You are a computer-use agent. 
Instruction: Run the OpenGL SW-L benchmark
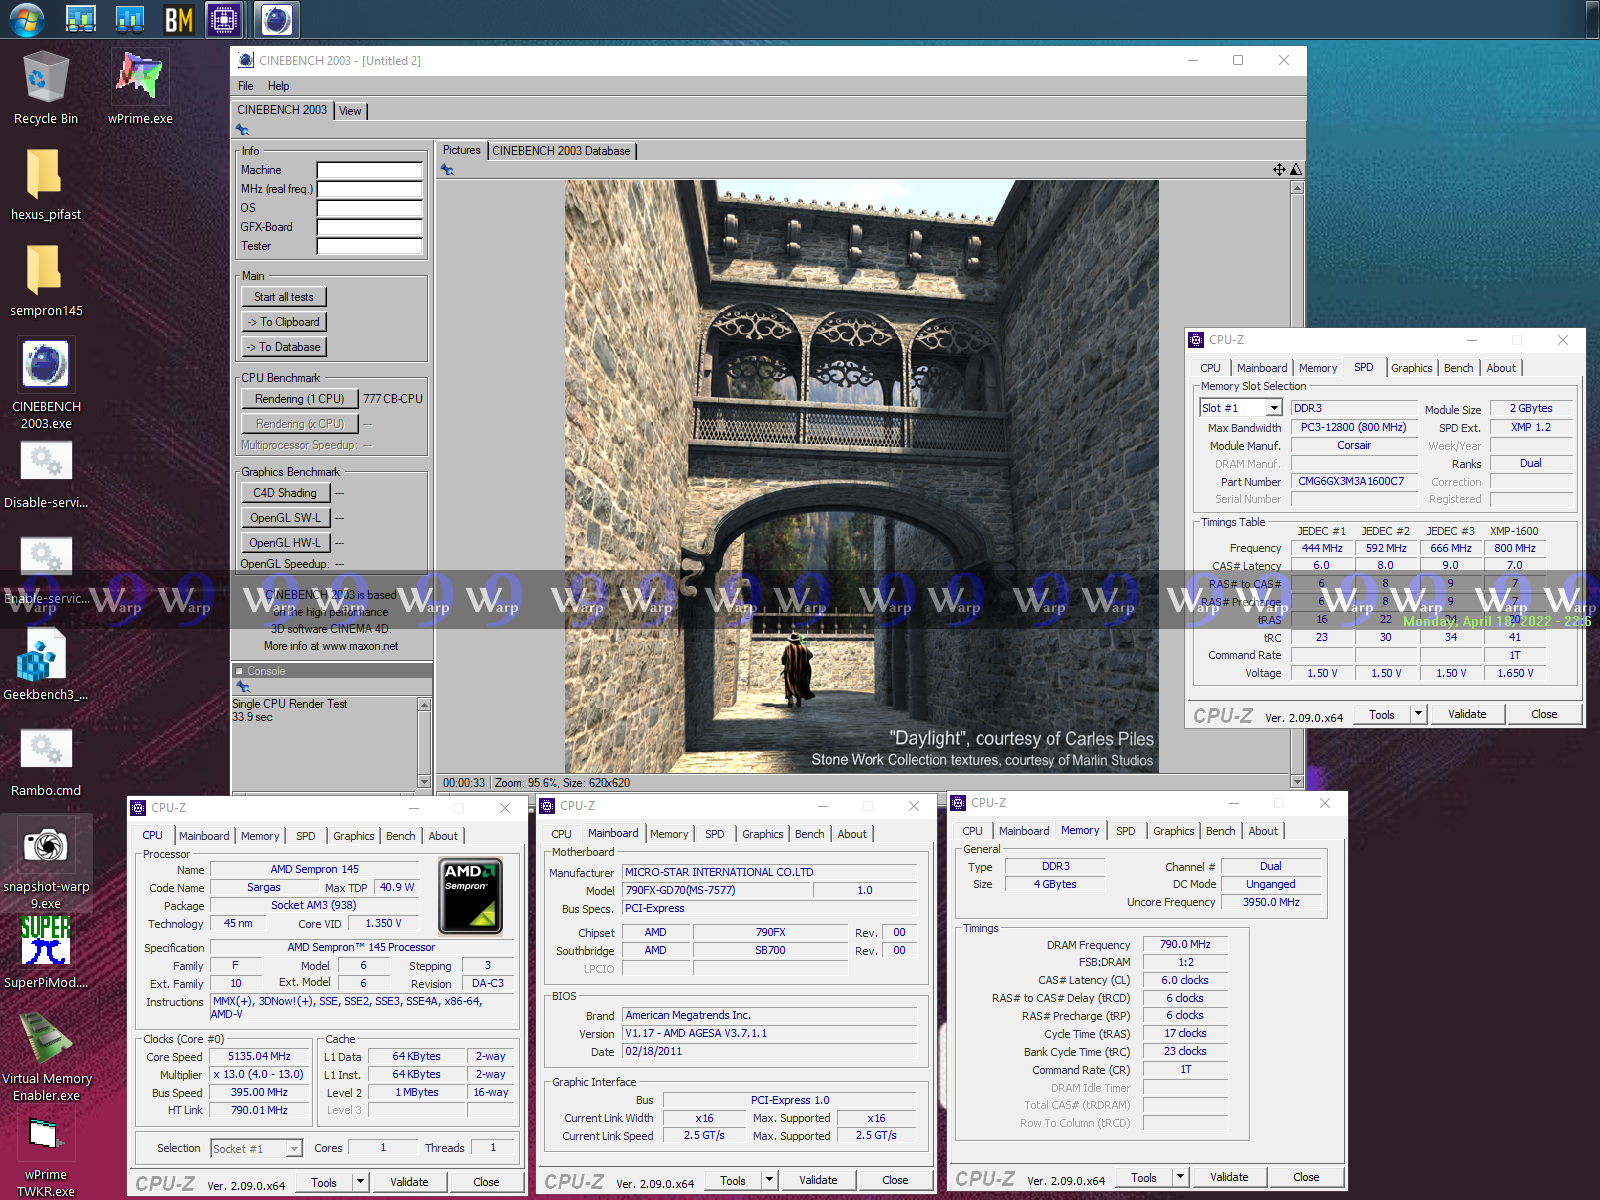[x=285, y=518]
